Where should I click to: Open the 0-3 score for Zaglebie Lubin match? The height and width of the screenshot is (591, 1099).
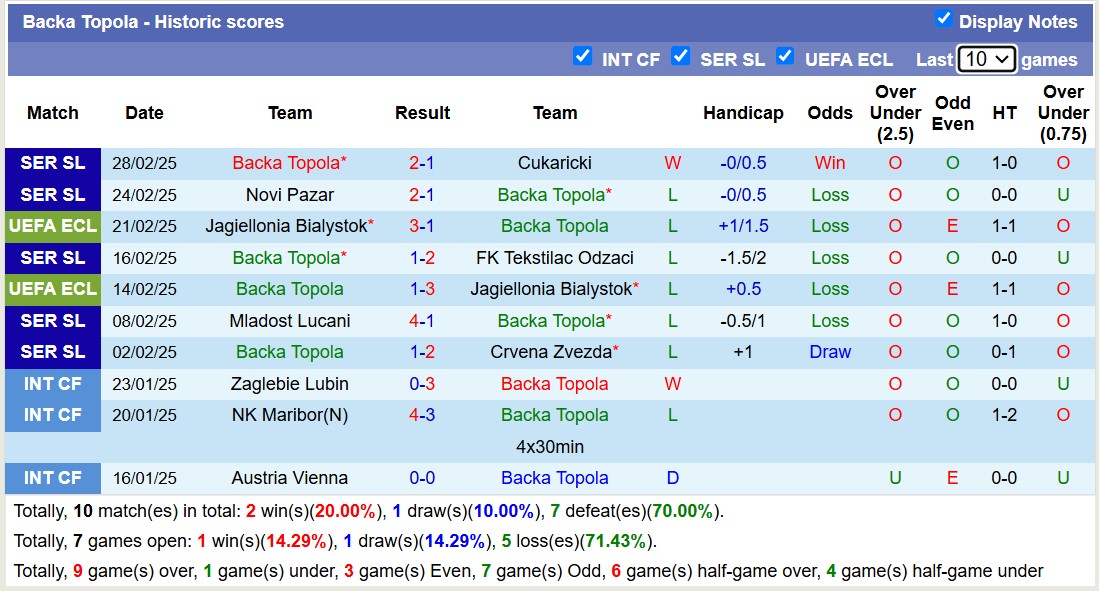pos(421,384)
